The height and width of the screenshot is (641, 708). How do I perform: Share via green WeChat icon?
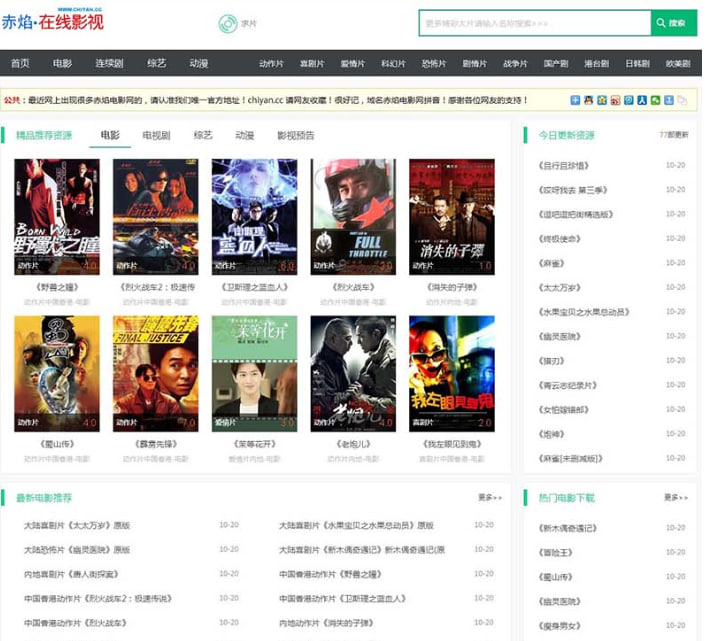click(x=656, y=100)
